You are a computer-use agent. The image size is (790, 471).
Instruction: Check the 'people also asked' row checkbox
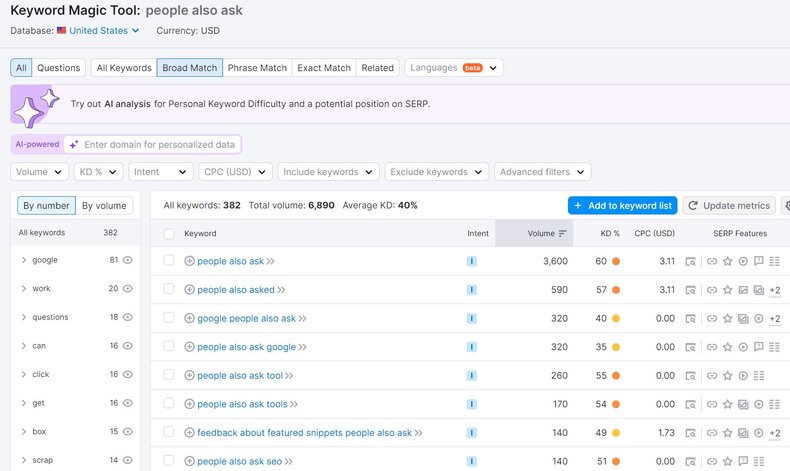click(169, 289)
